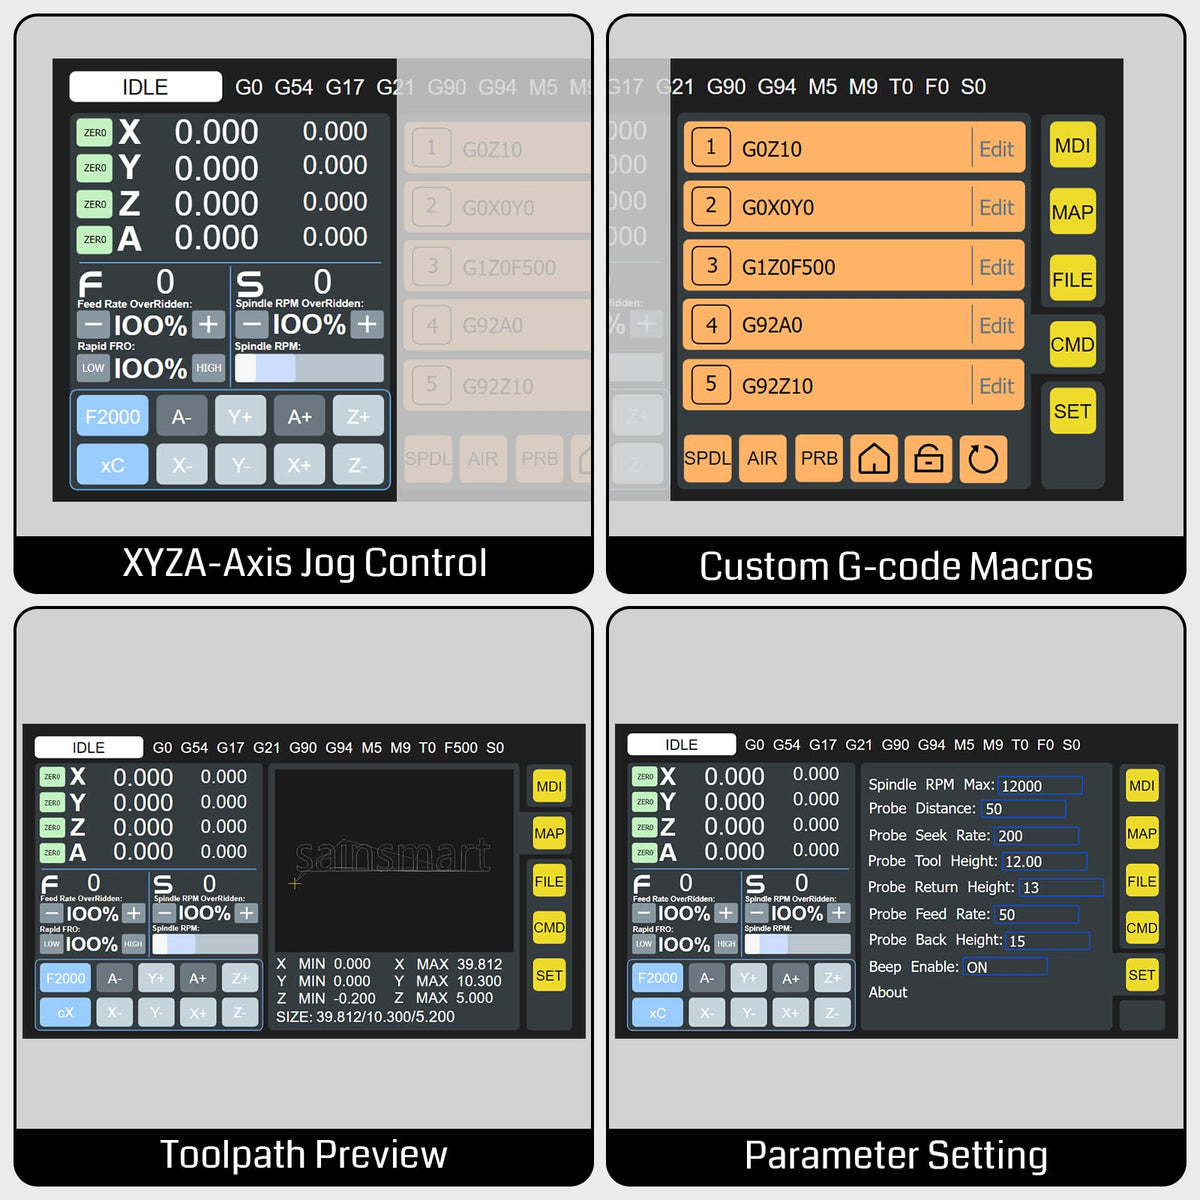Open MAP tab in Custom G-code Macros
Viewport: 1200px width, 1200px height.
pyautogui.click(x=1072, y=212)
